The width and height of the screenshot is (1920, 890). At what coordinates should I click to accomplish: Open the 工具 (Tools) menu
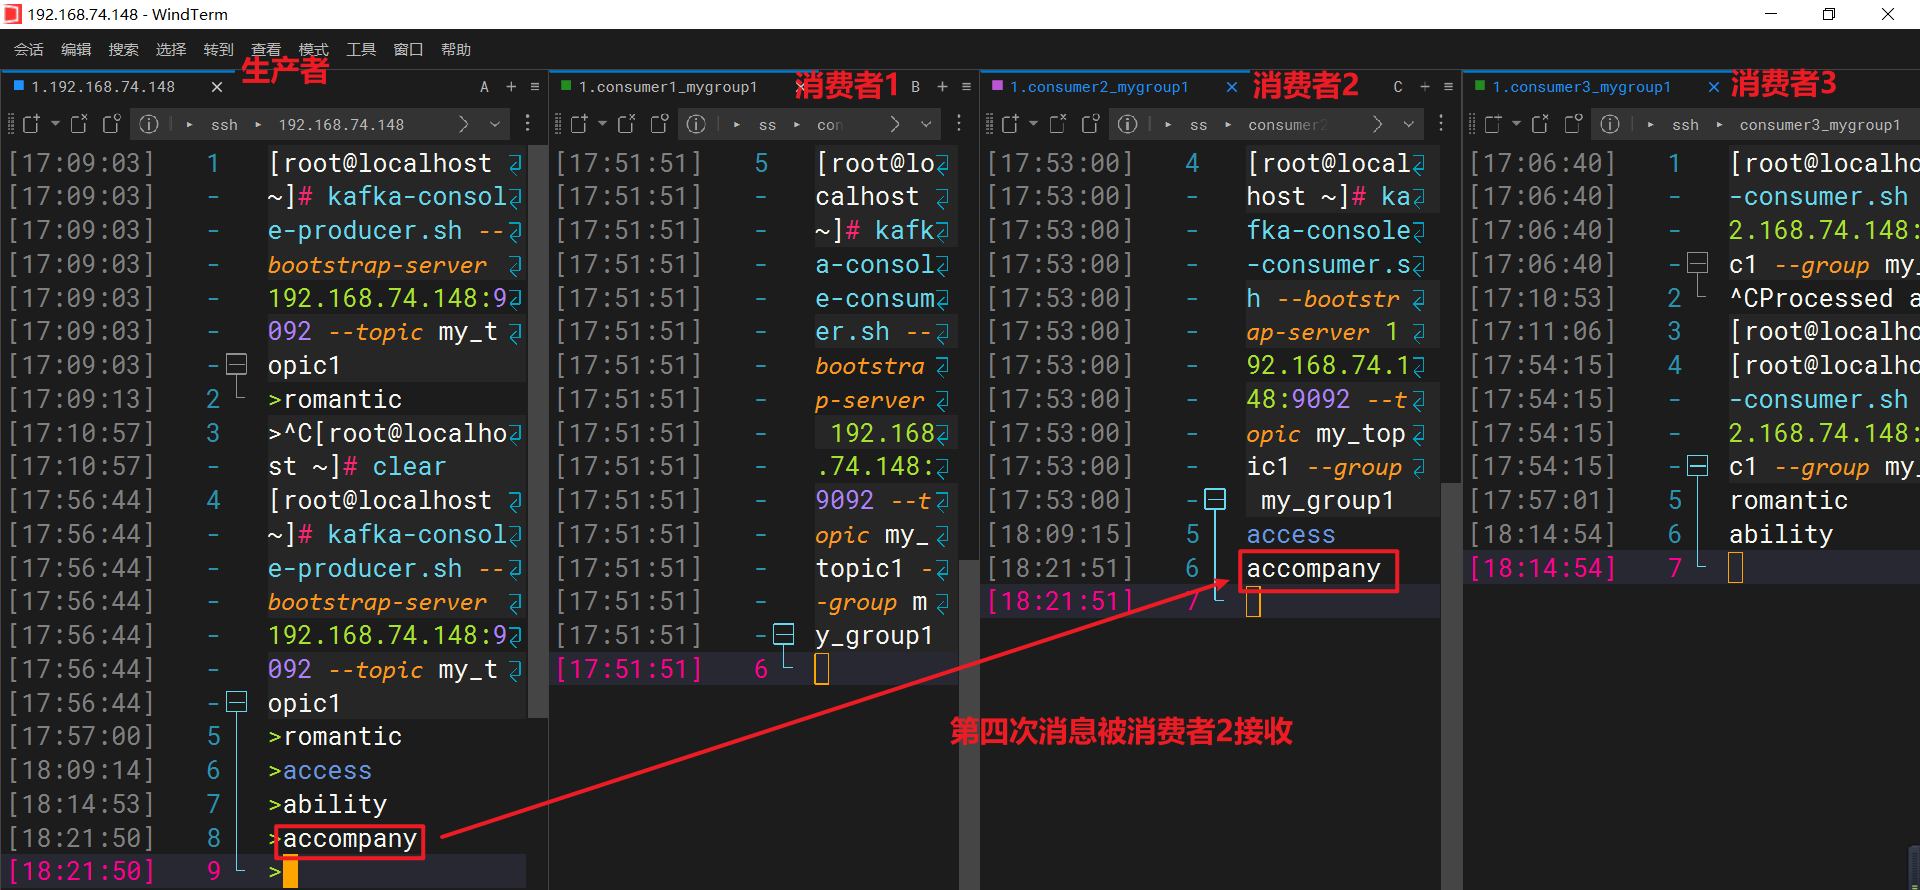361,50
